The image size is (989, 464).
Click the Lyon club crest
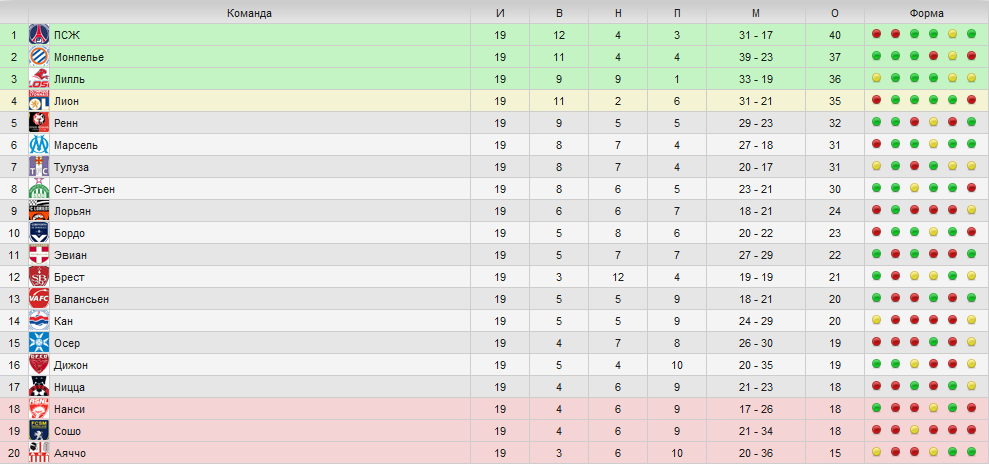coord(39,101)
